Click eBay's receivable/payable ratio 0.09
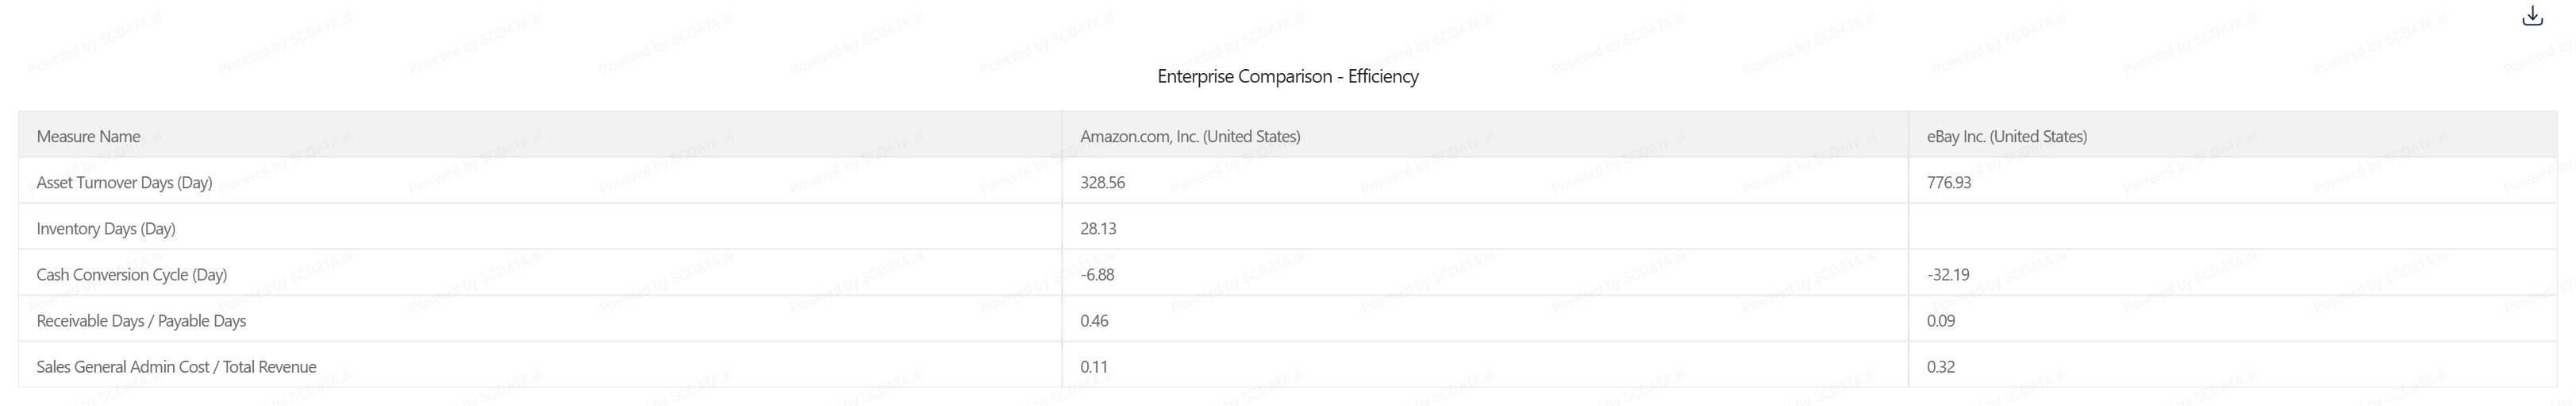Screen dimensions: 2576x406 click(x=1941, y=320)
